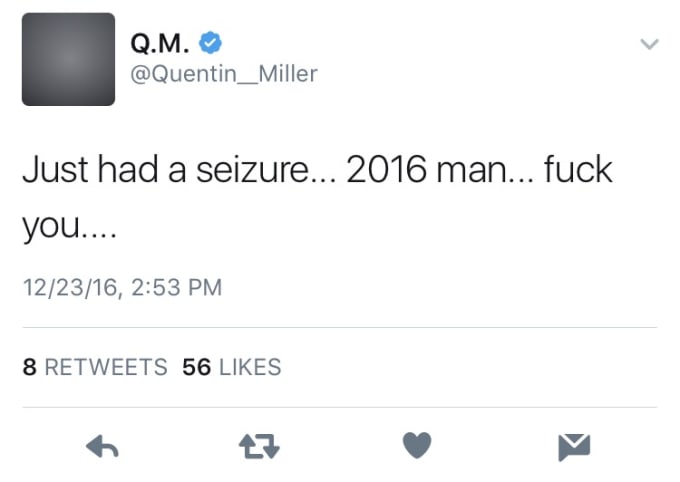
Task: Click the word 'you....' in the tweet
Action: 69,227
